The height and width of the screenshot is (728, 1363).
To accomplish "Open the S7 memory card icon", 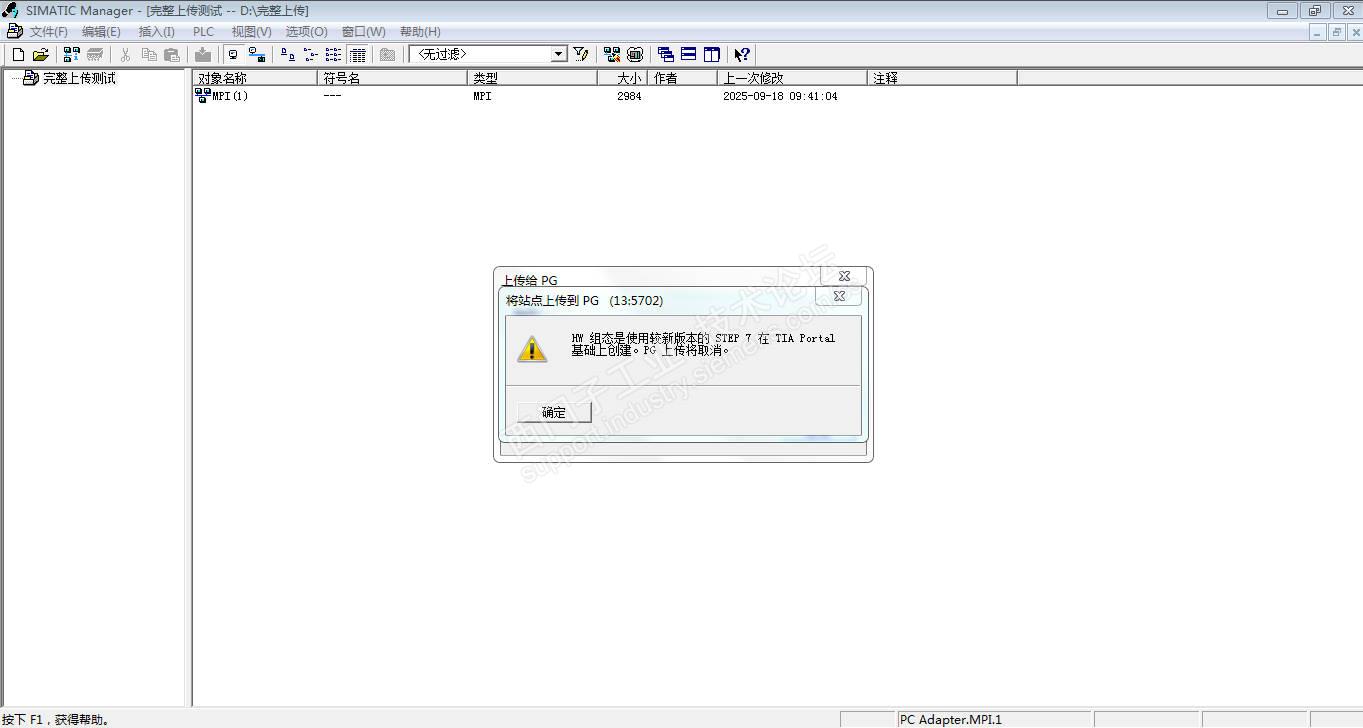I will click(95, 55).
